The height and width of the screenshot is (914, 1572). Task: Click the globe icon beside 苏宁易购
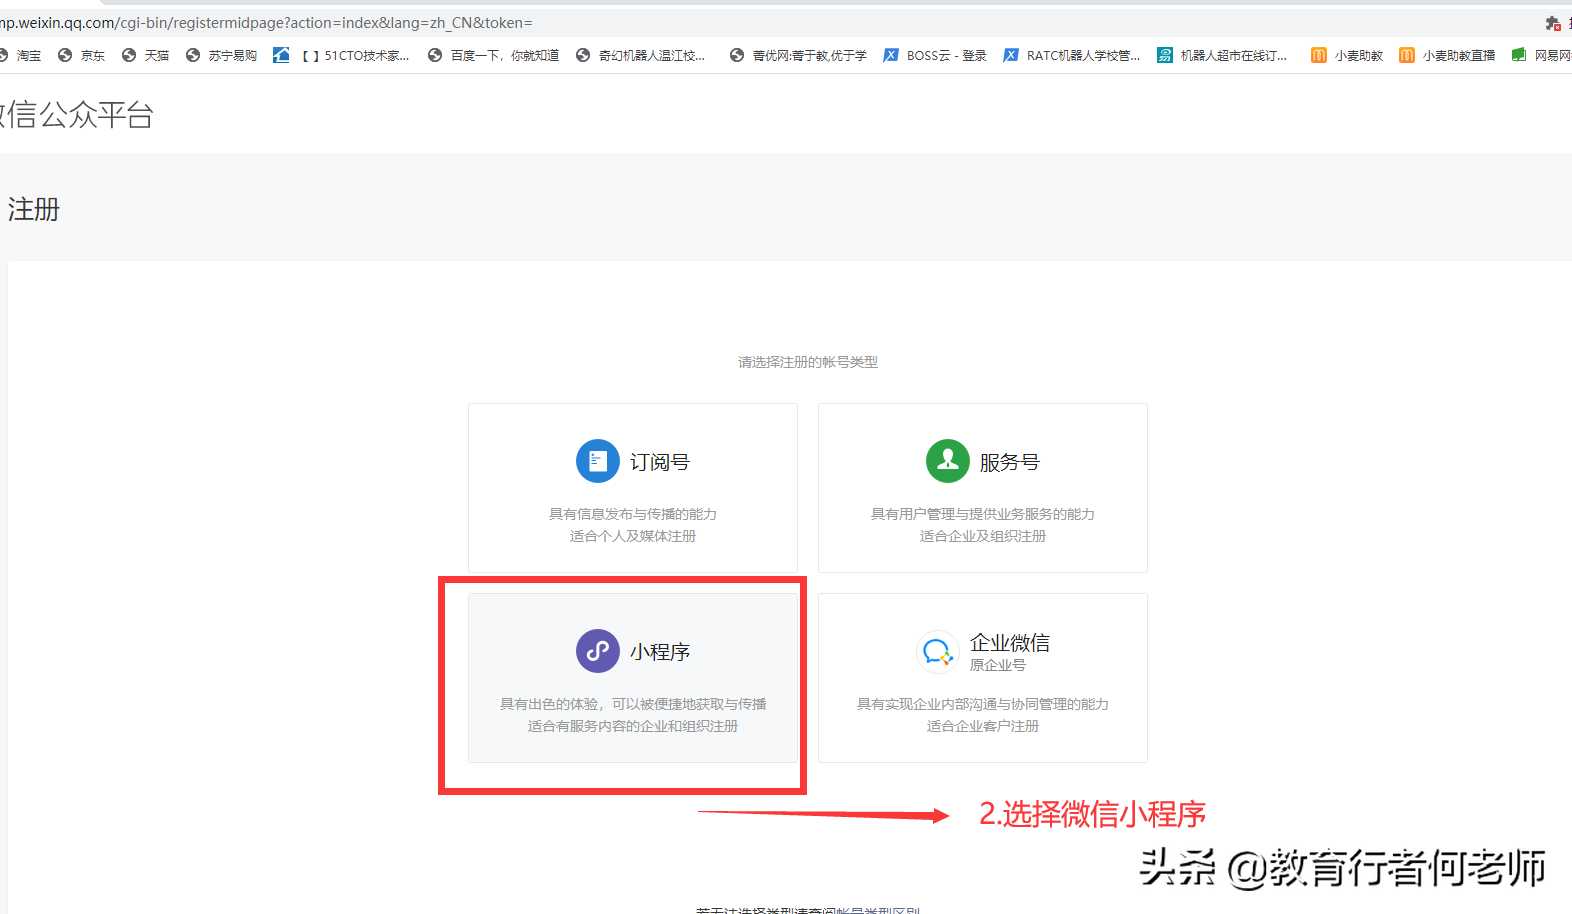click(x=193, y=55)
